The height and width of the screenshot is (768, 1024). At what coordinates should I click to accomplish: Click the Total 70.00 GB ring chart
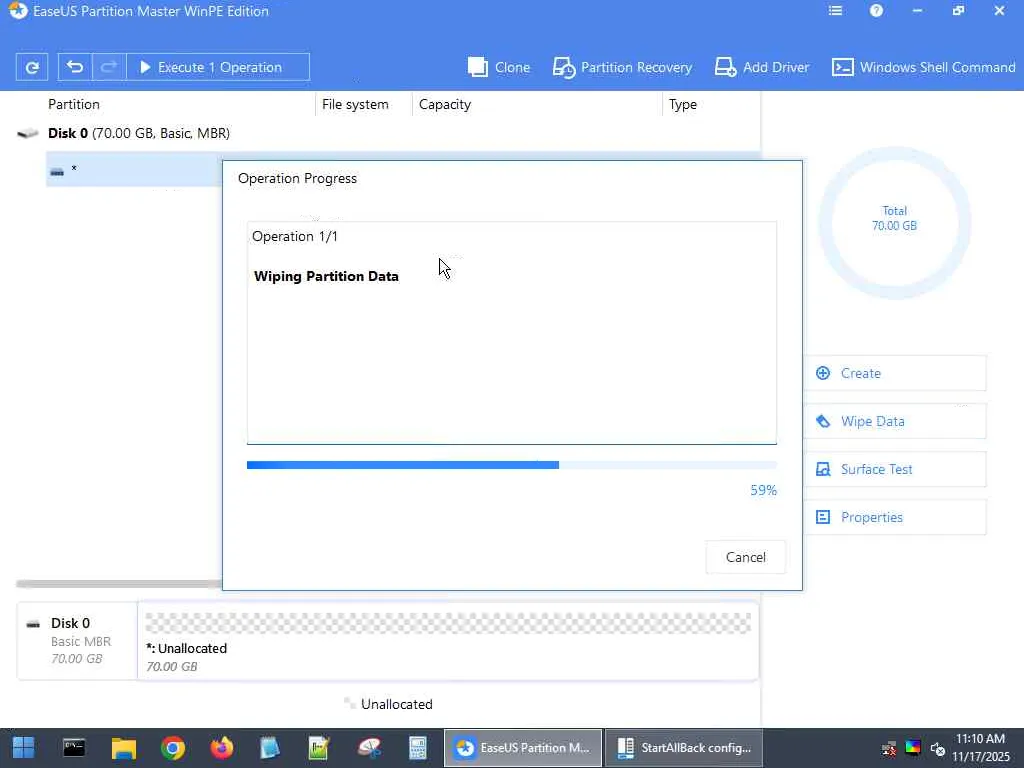click(894, 223)
